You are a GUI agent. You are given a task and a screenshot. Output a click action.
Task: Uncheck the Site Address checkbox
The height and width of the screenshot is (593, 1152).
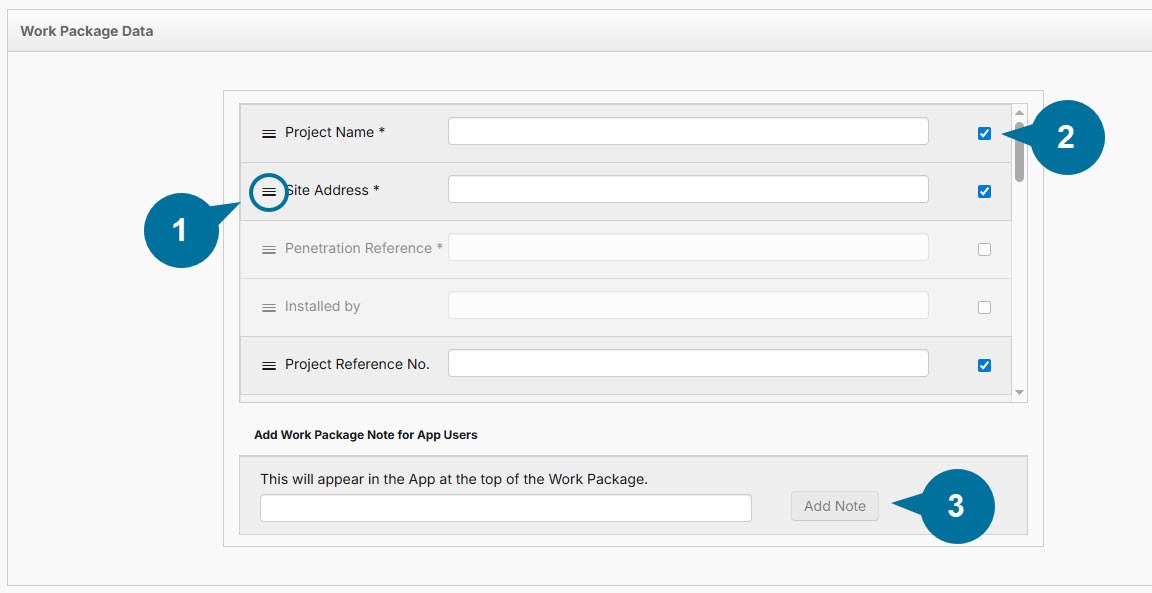984,191
